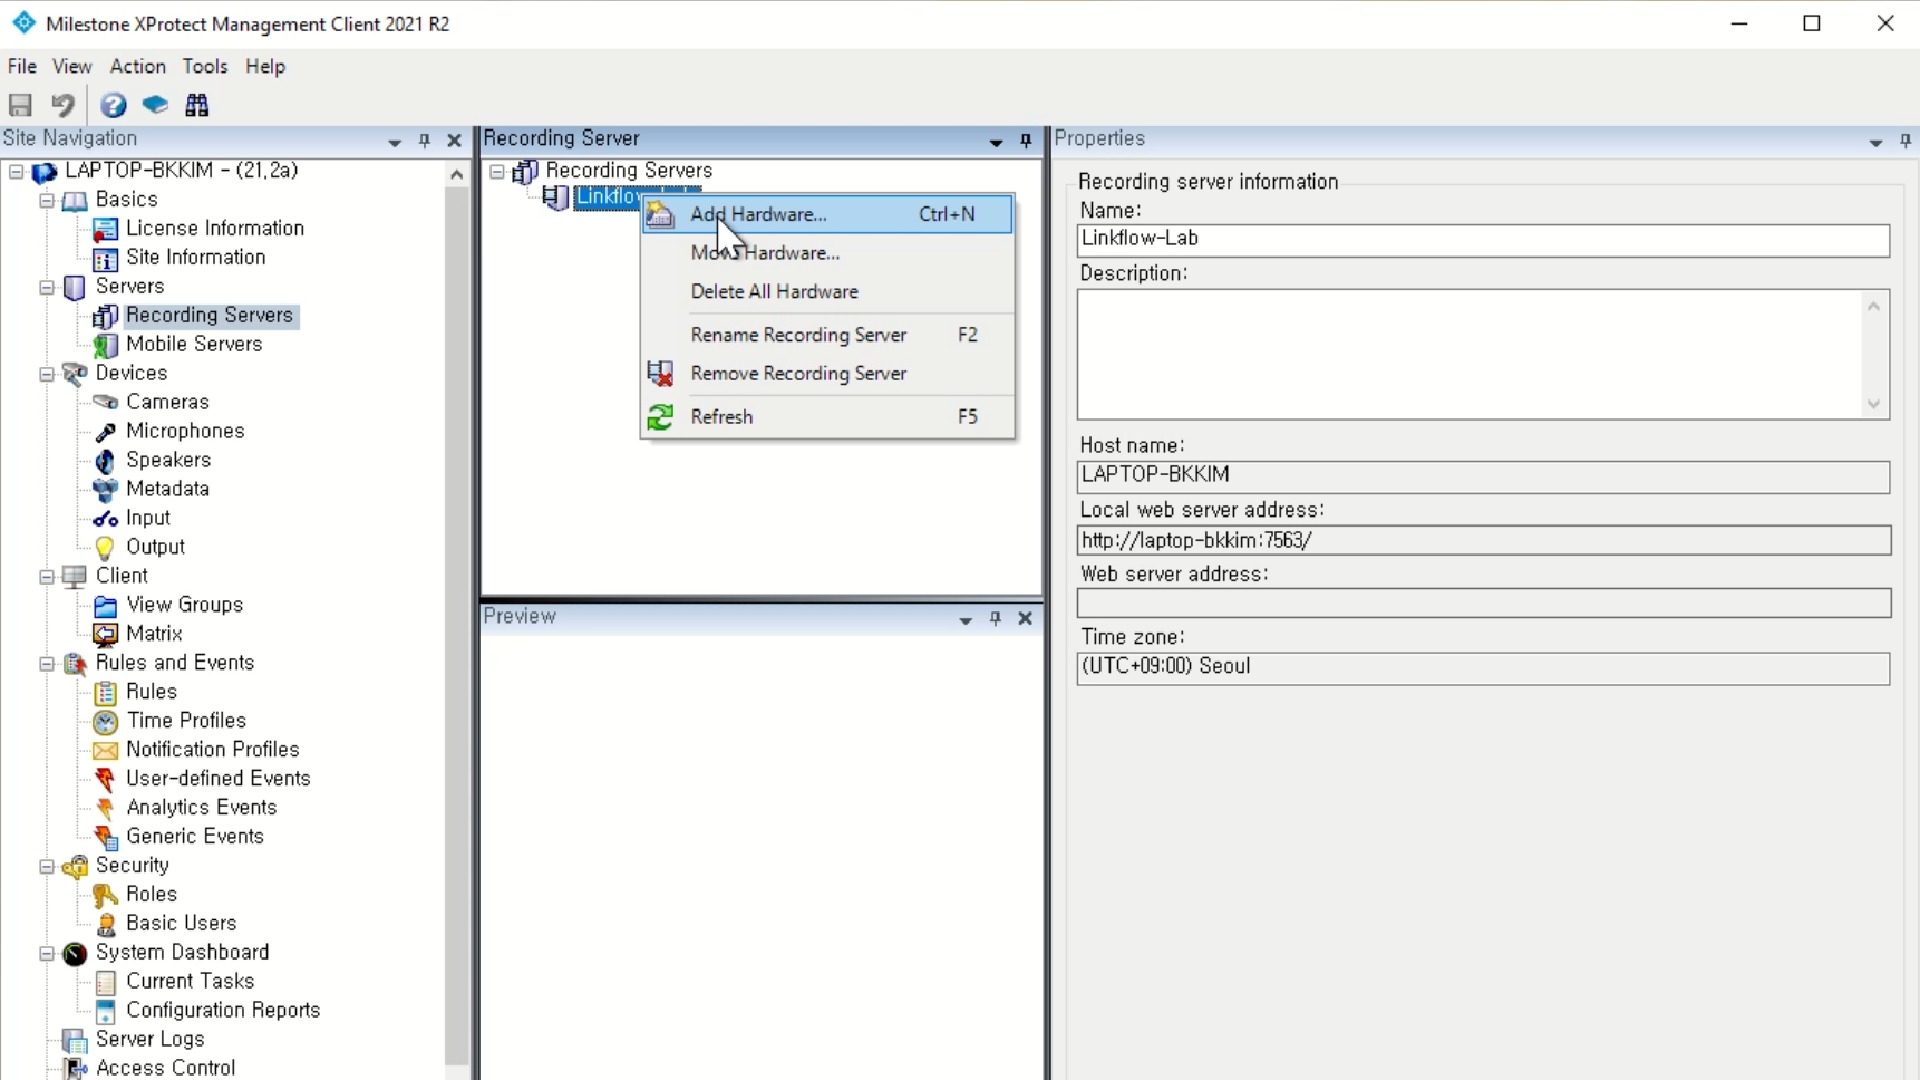Image resolution: width=1920 pixels, height=1080 pixels.
Task: Select Remove Recording Server
Action: (x=827, y=373)
